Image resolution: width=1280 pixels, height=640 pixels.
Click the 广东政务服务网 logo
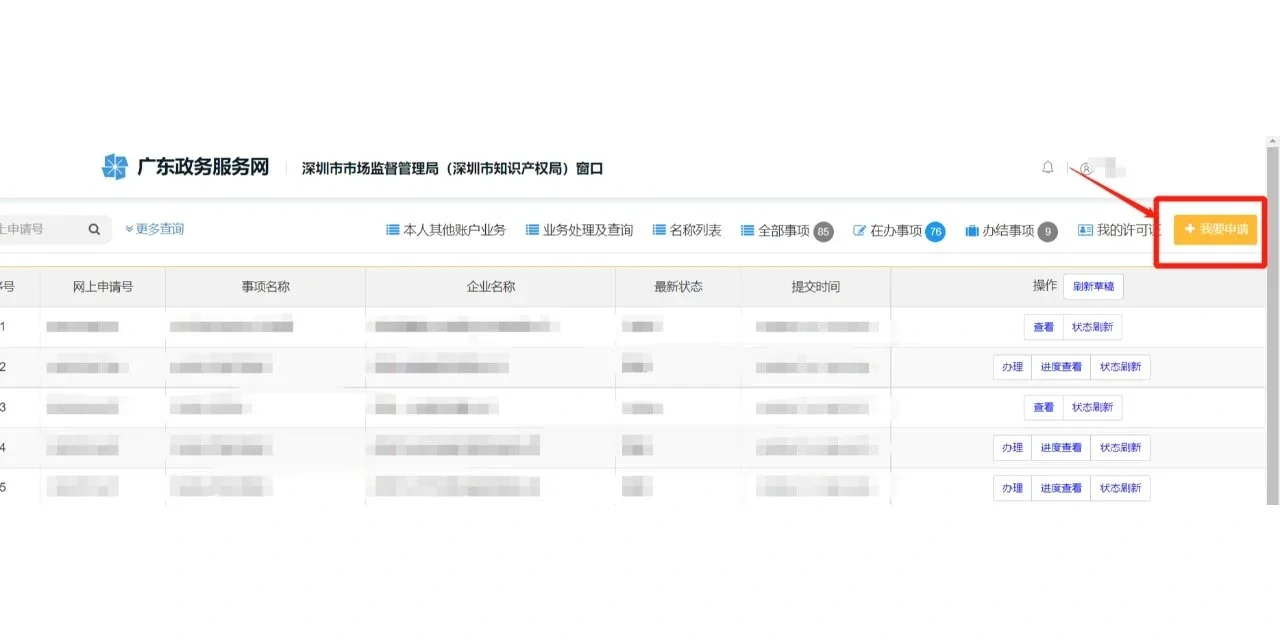(x=115, y=167)
